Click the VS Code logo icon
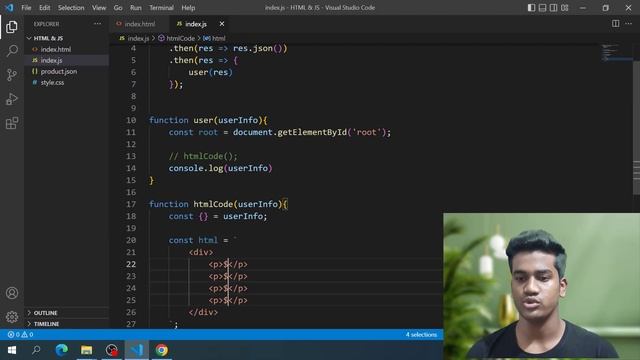This screenshot has height=360, width=640. point(9,7)
